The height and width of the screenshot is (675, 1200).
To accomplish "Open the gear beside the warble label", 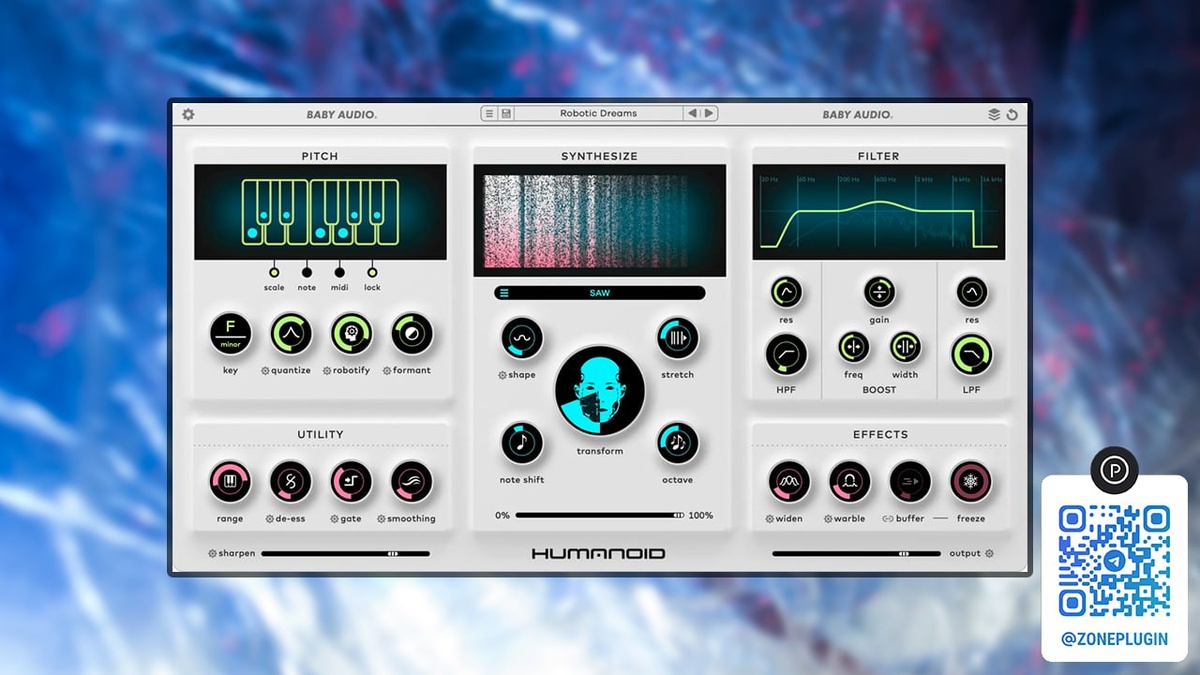I will [x=828, y=520].
